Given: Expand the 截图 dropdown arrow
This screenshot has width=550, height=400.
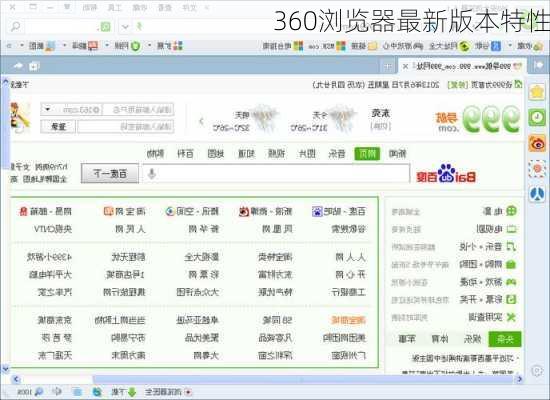Looking at the screenshot, I should pos(22,46).
